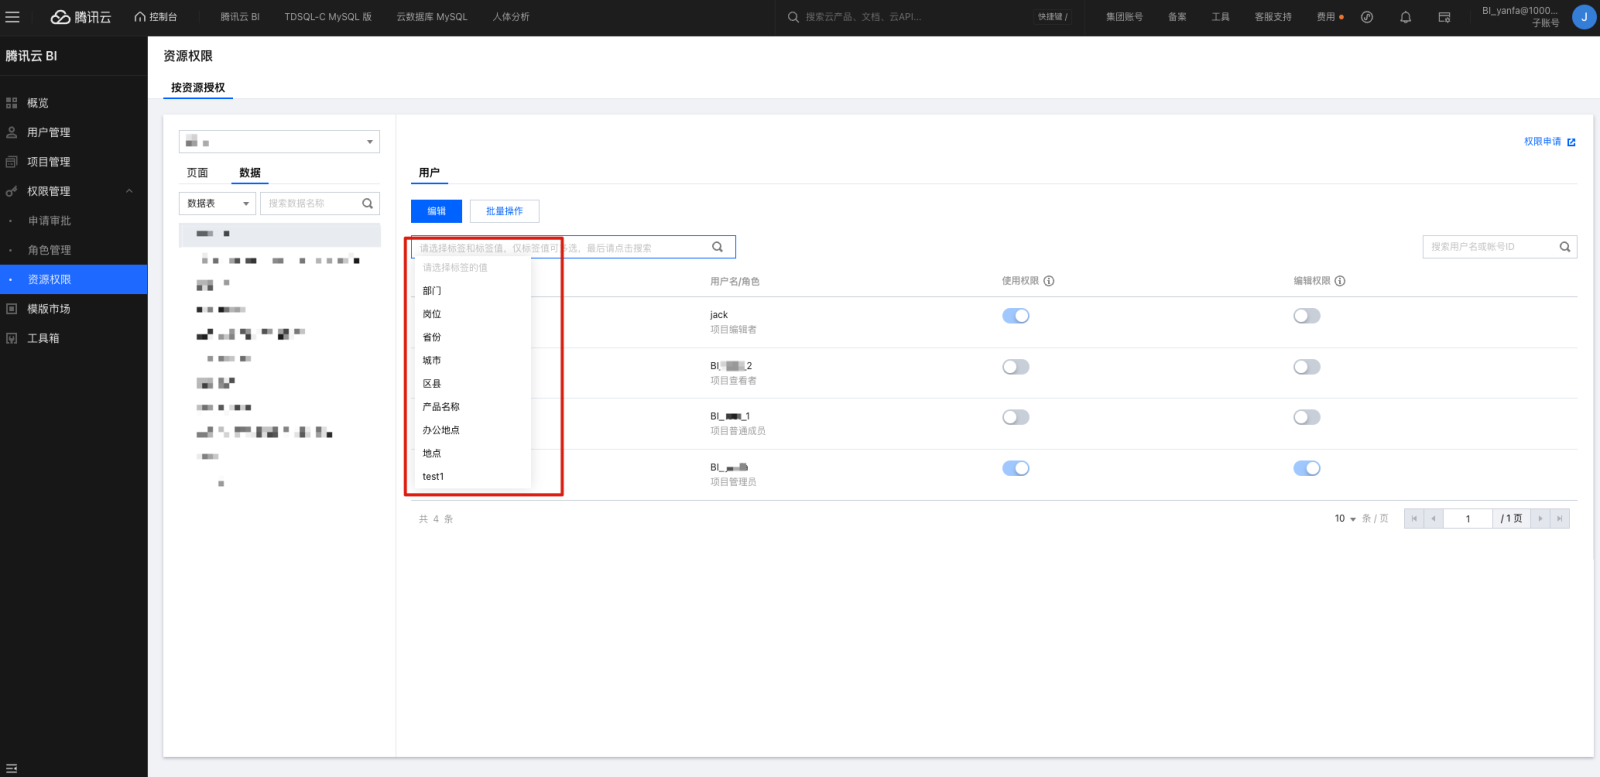
Task: Collapse the 权限管理 section chevron
Action: tap(129, 191)
